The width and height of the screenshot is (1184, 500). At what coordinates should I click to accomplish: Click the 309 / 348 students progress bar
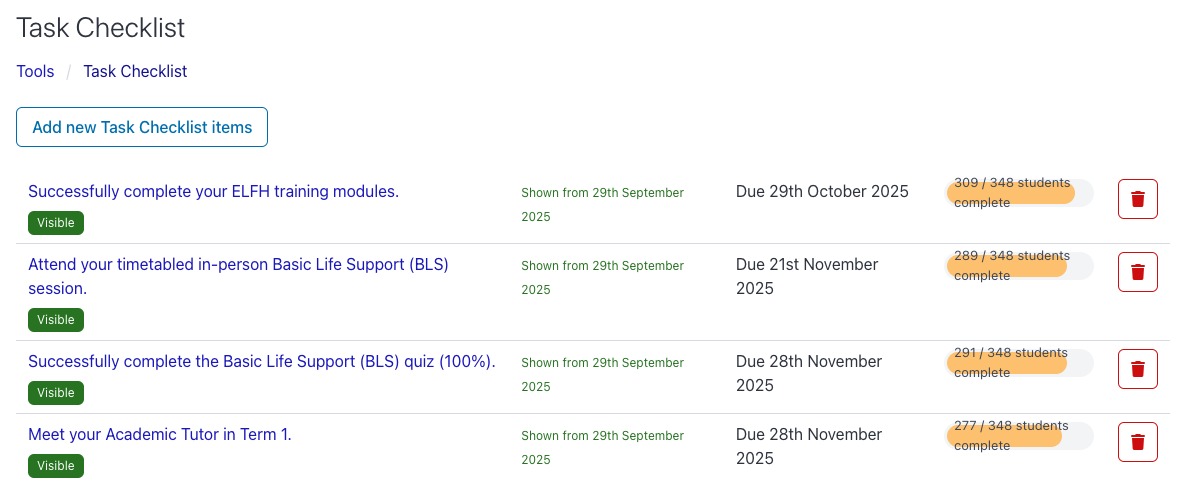tap(1019, 193)
